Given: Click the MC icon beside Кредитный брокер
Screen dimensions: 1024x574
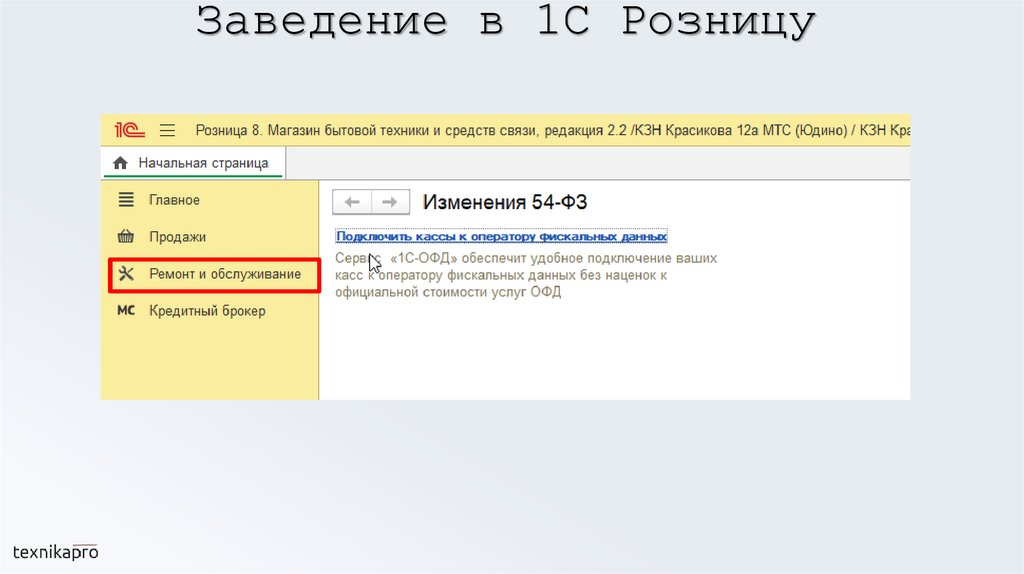Looking at the screenshot, I should click(x=126, y=310).
